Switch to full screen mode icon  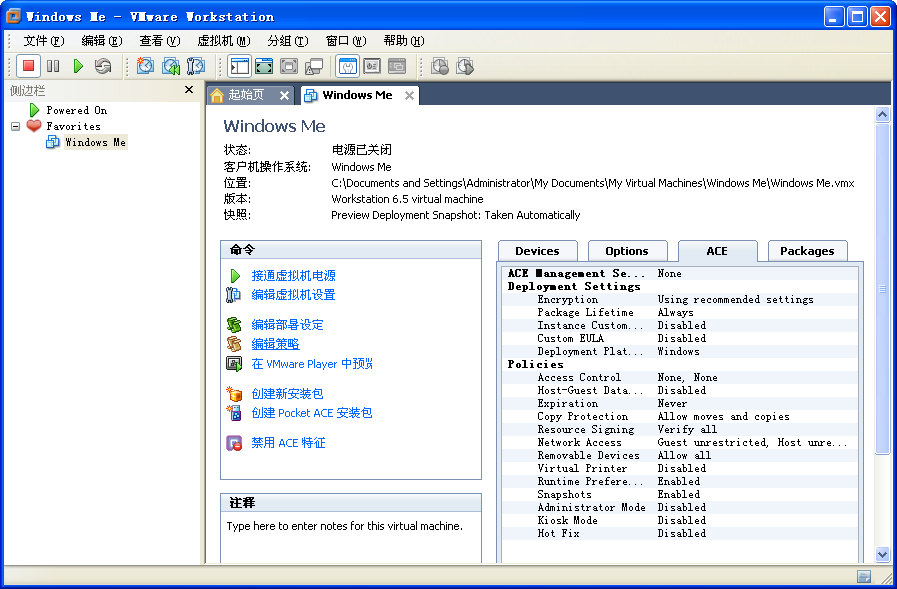(x=264, y=66)
